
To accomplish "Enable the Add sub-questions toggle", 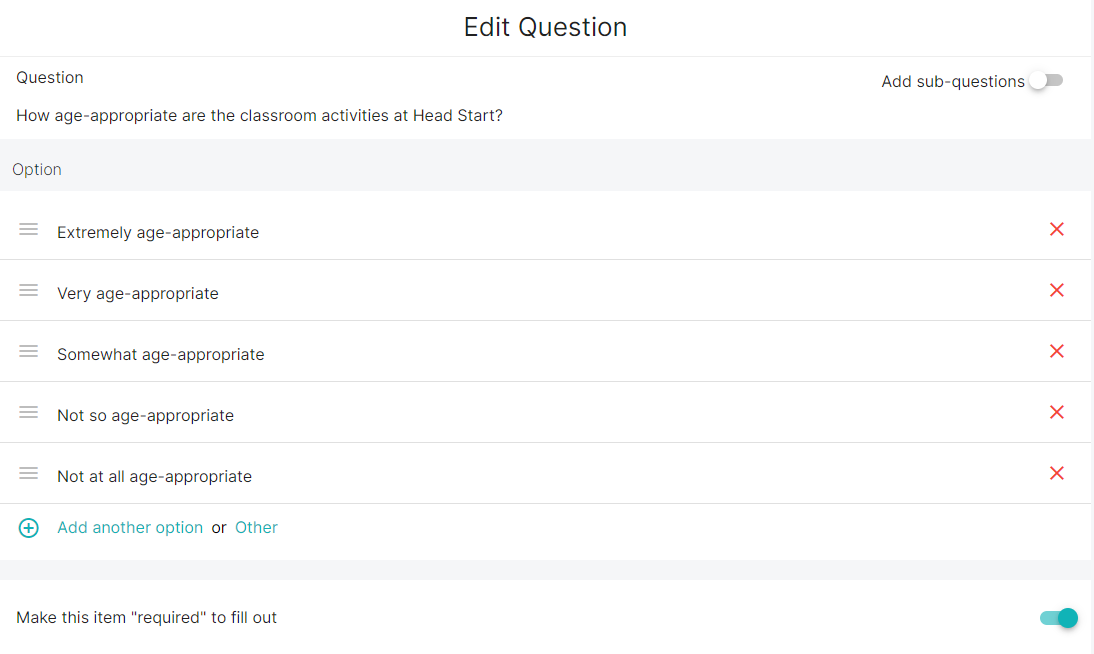I will (1046, 81).
